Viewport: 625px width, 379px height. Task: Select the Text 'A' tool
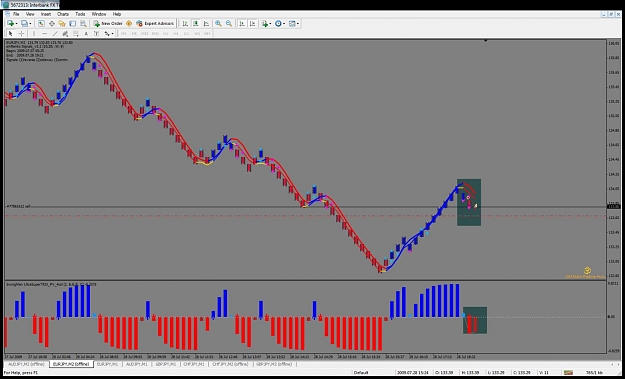click(x=86, y=33)
